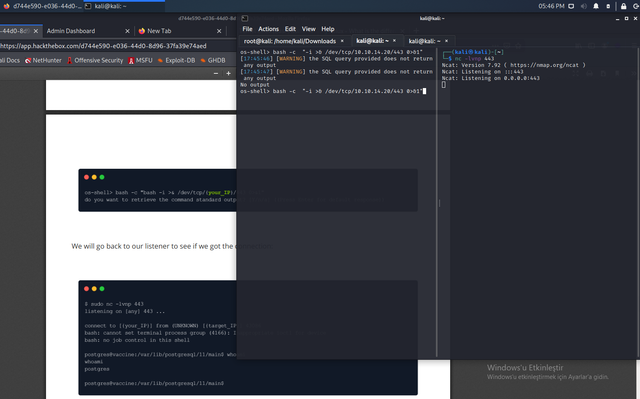Switch to the kali@kali terminal taskbar entry
The height and width of the screenshot is (399, 640).
point(124,6)
